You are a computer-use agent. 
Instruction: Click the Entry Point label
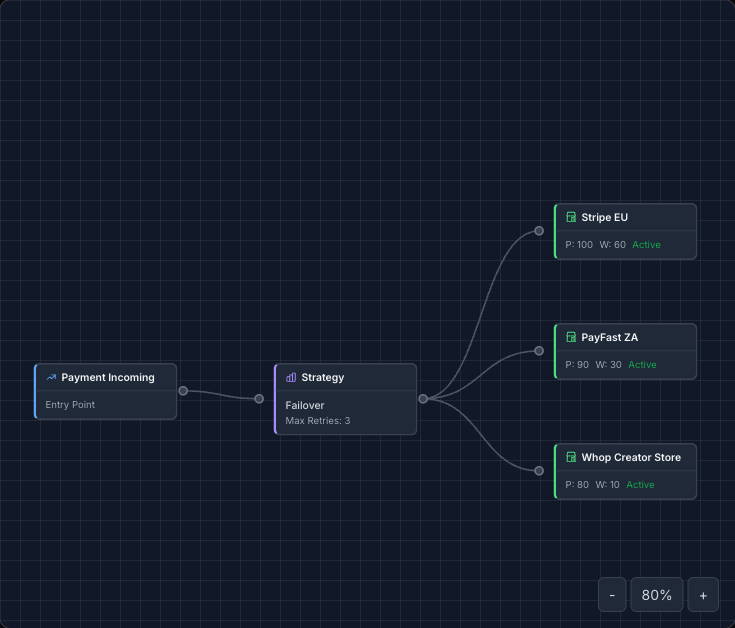point(70,404)
